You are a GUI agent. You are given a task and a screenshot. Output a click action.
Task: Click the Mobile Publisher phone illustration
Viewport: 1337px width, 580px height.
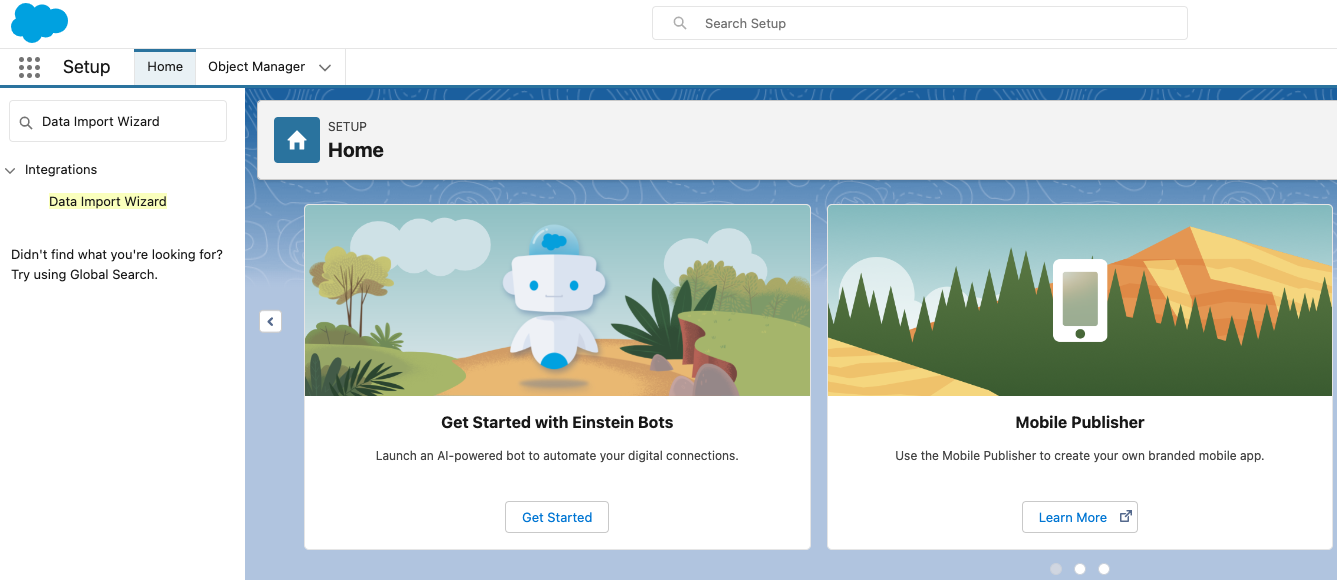tap(1079, 300)
